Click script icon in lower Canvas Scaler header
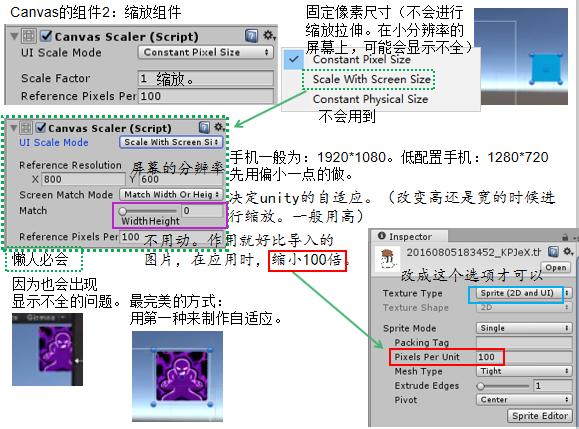579x429 pixels. click(x=26, y=128)
